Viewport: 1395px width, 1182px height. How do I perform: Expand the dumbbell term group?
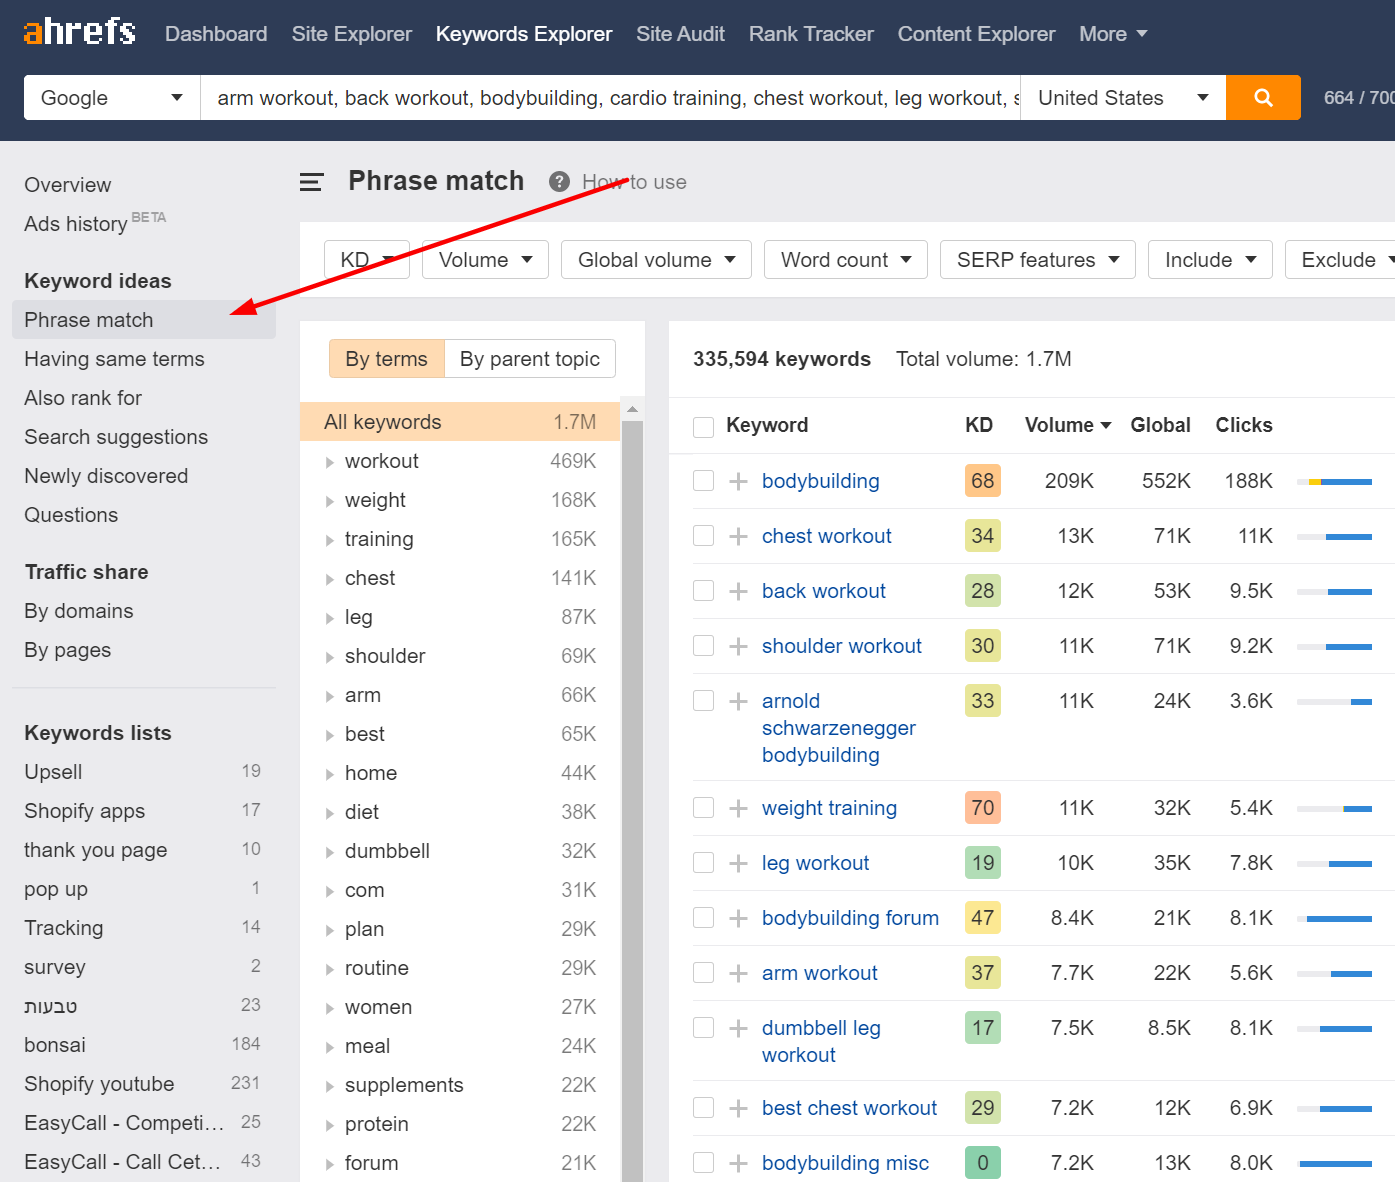(329, 852)
